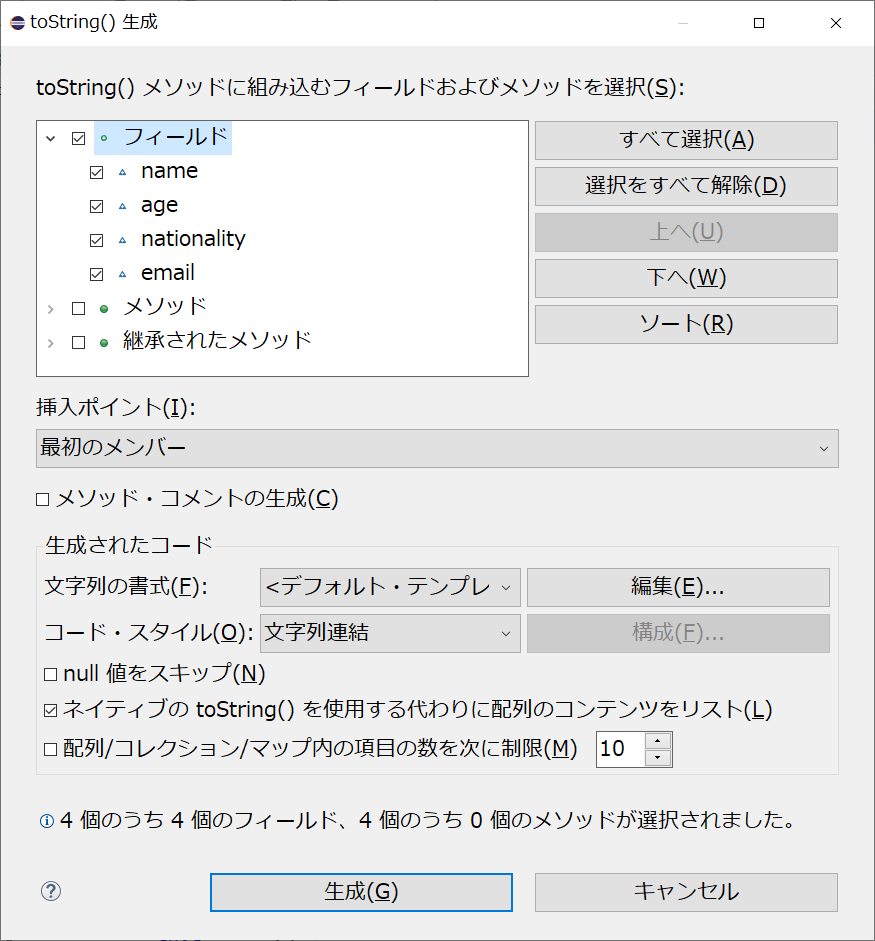875x941 pixels.
Task: Uncheck the age field checkbox
Action: pos(96,206)
